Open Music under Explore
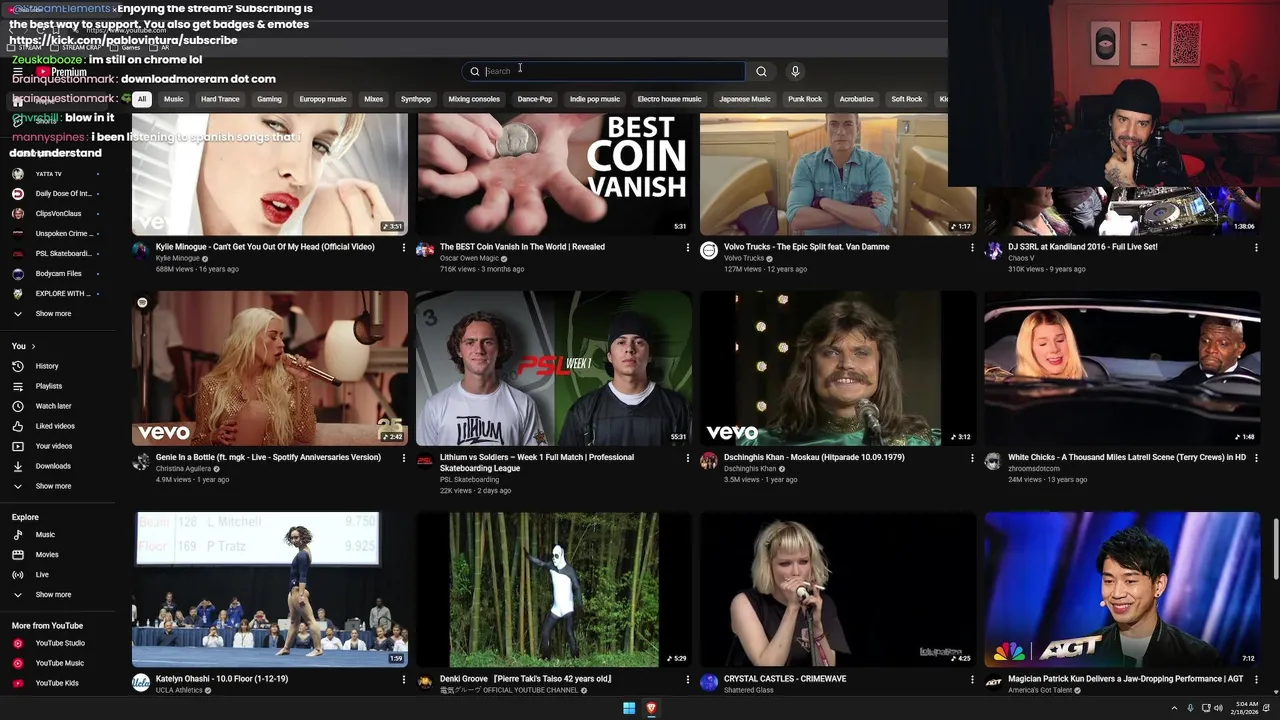This screenshot has height=720, width=1280. click(45, 535)
